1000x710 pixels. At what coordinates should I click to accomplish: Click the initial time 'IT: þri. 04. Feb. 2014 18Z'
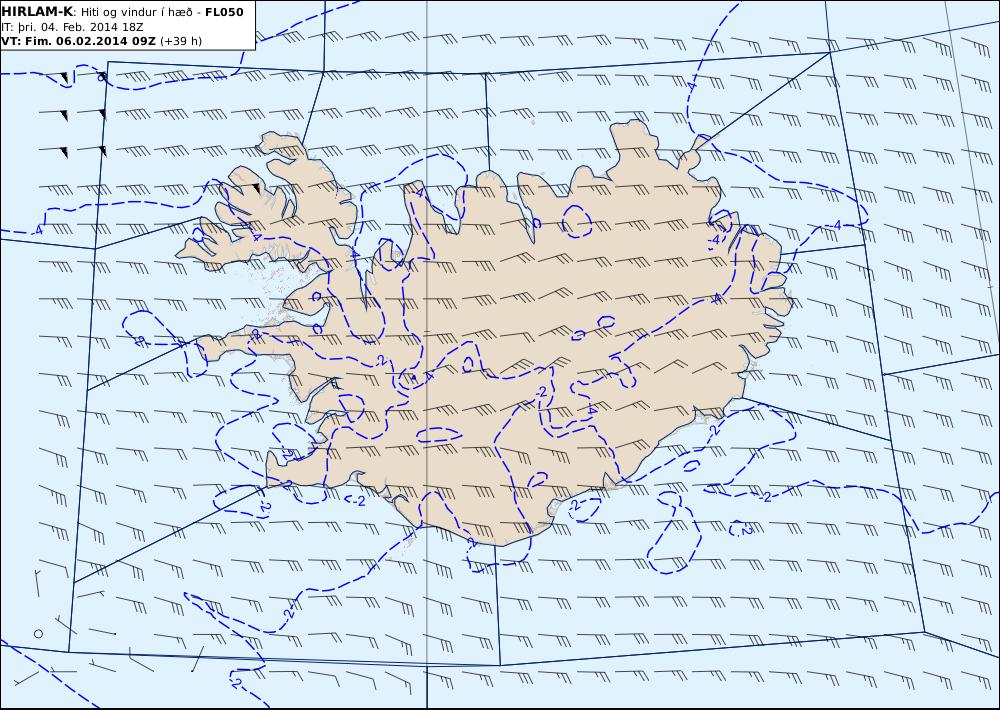click(x=72, y=27)
